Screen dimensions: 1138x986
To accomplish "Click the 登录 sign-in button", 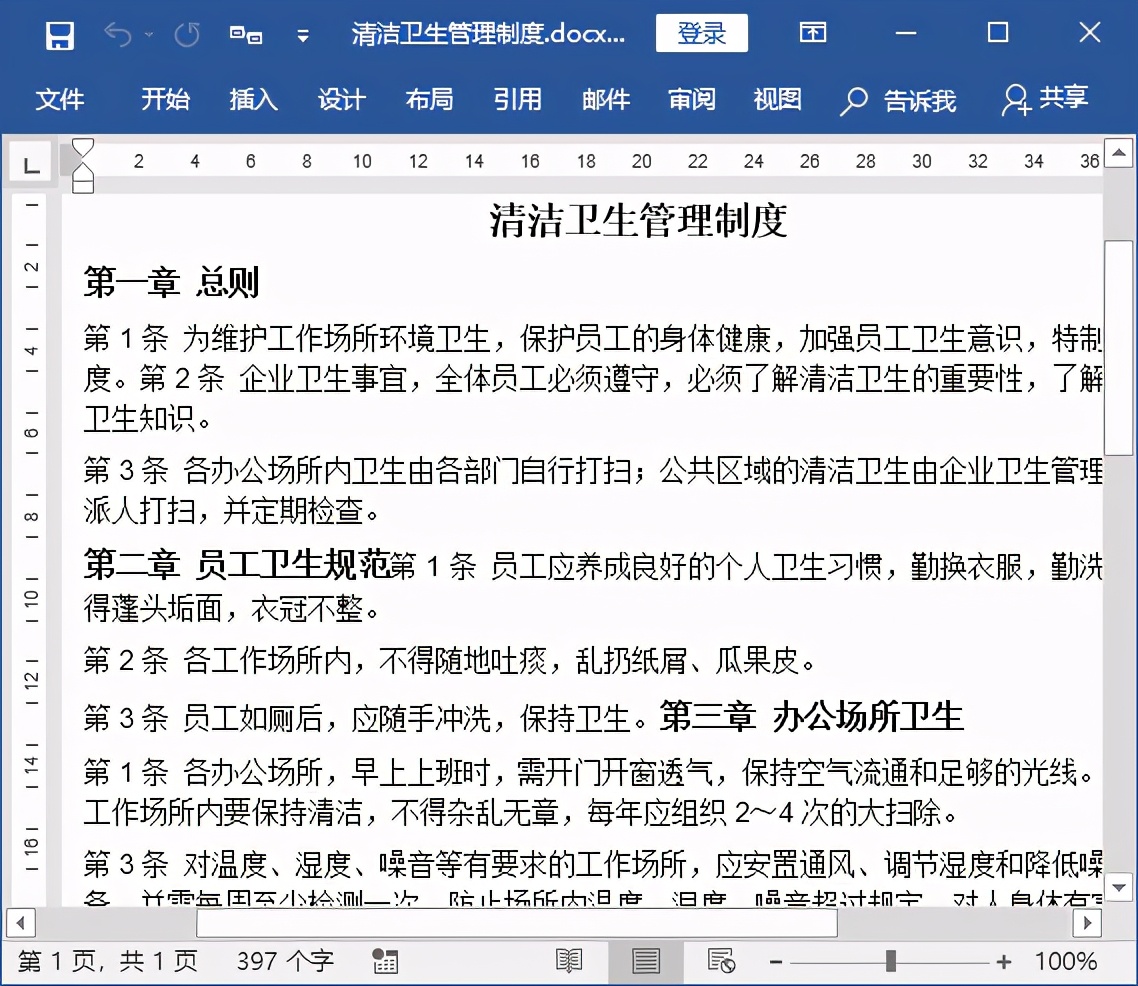I will pyautogui.click(x=702, y=33).
